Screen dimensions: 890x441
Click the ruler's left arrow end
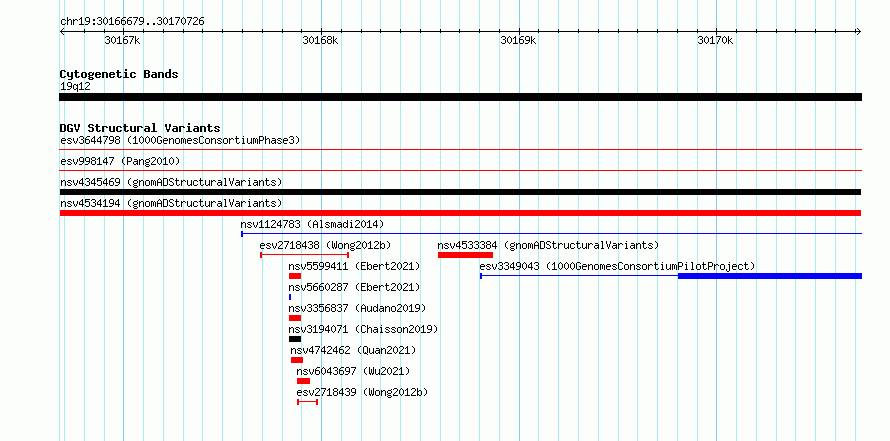pos(62,31)
